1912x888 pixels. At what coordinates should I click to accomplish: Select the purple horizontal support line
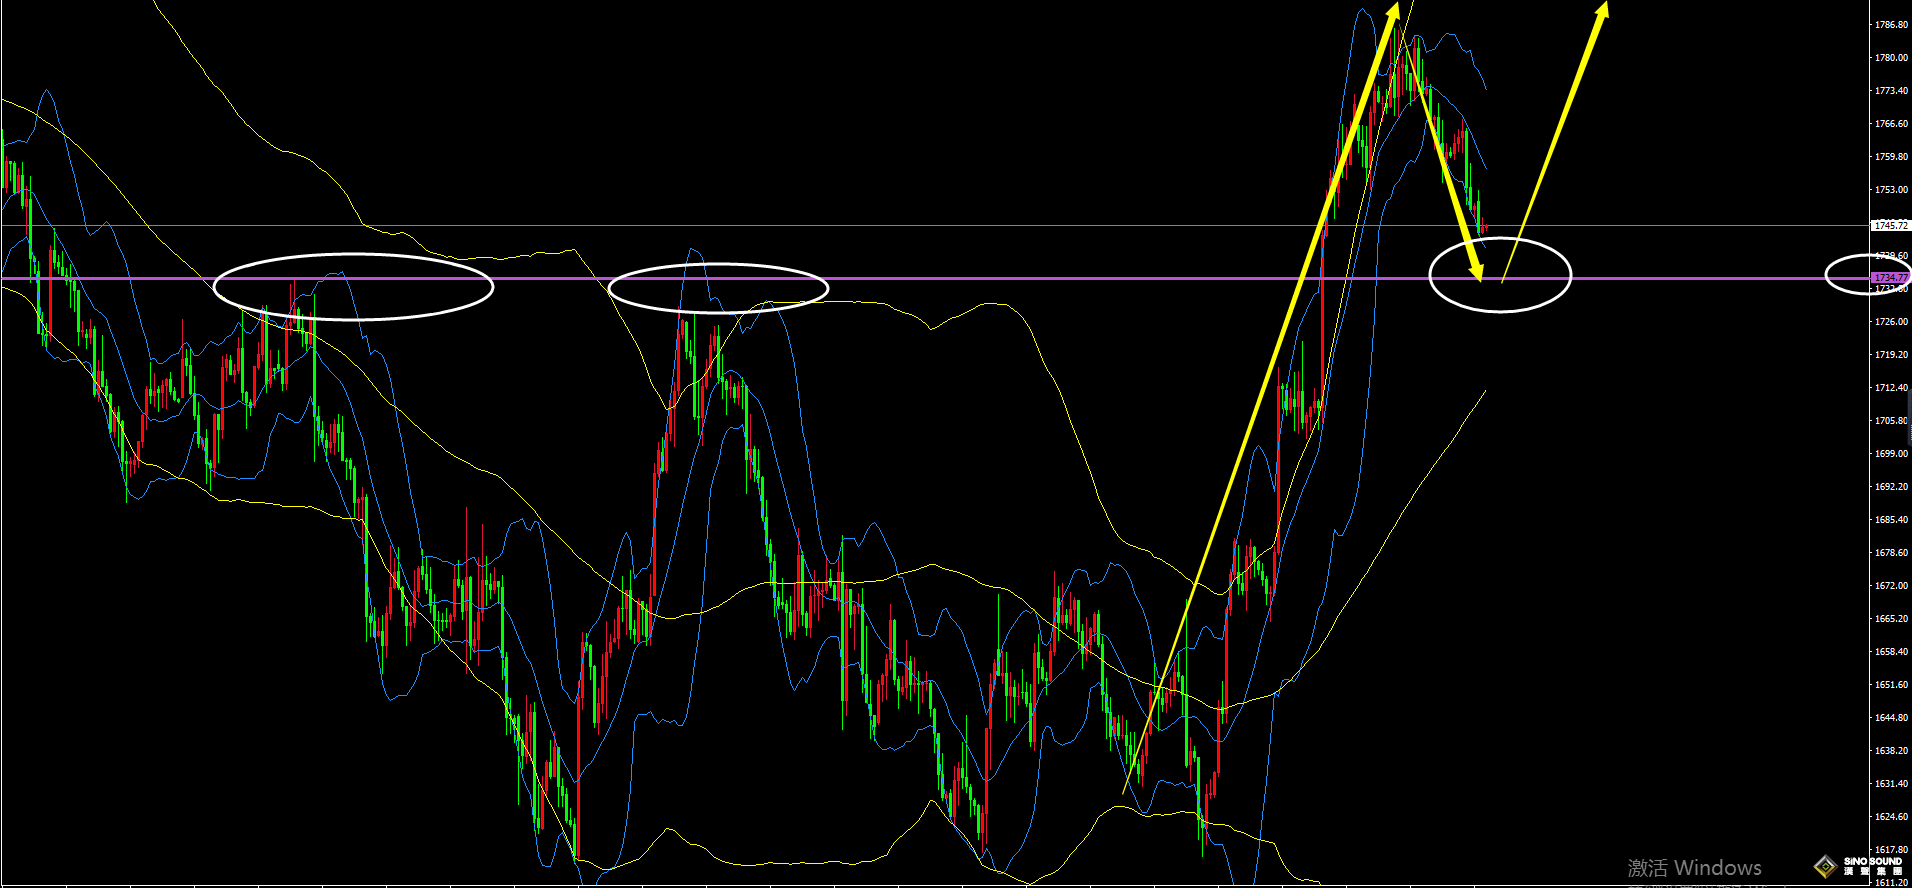[935, 278]
